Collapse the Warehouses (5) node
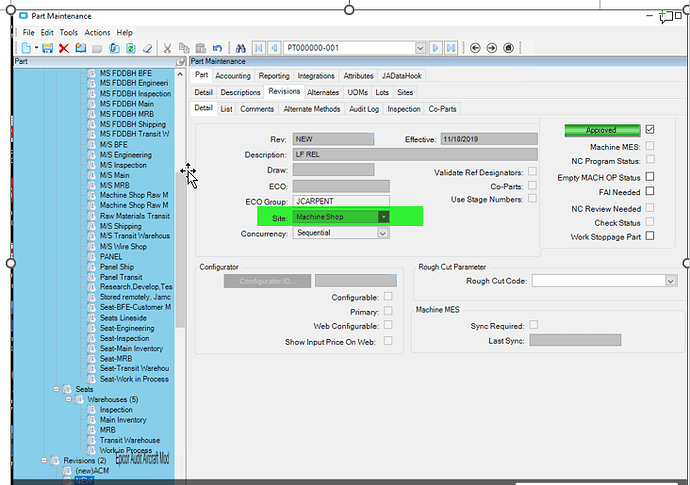Image resolution: width=690 pixels, height=485 pixels. click(x=68, y=399)
